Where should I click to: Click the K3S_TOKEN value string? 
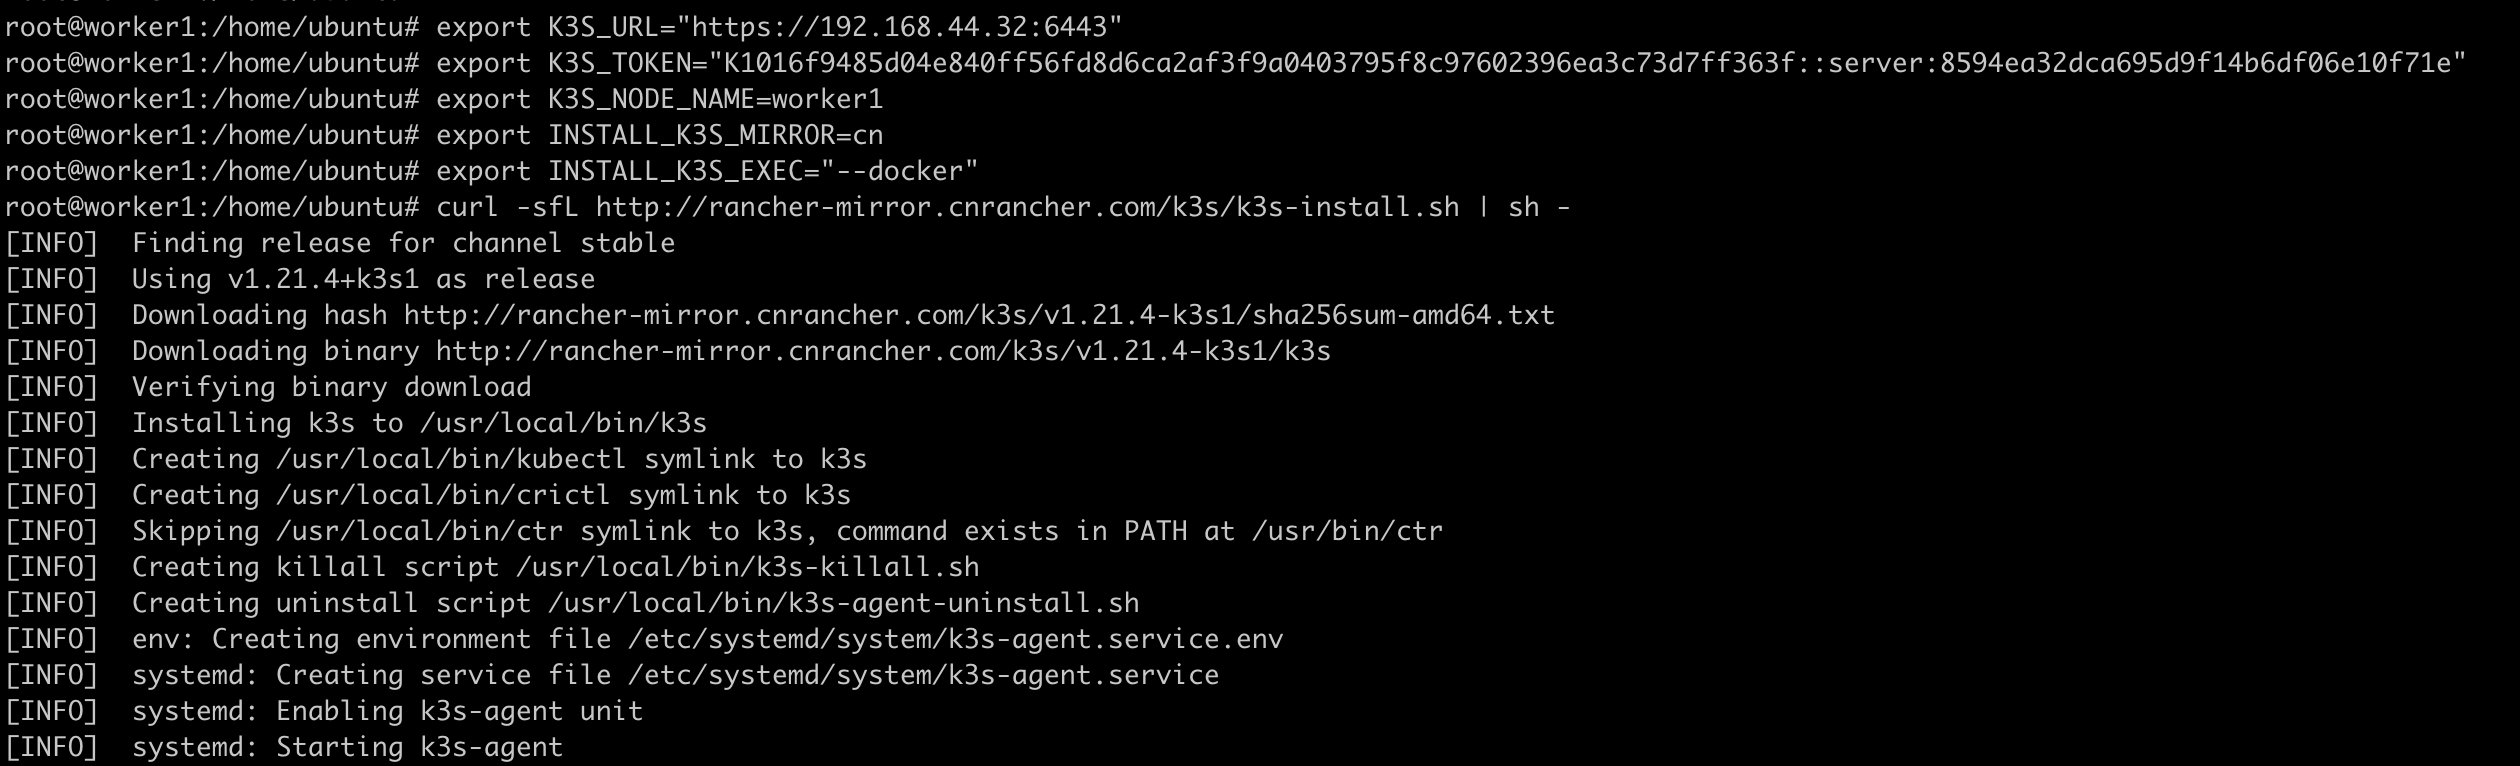click(x=1587, y=63)
